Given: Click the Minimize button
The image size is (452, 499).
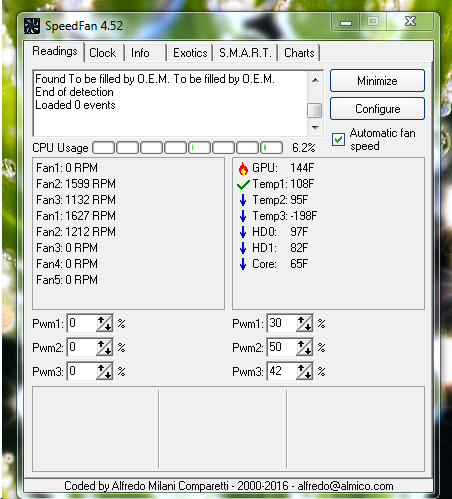Looking at the screenshot, I should (377, 81).
